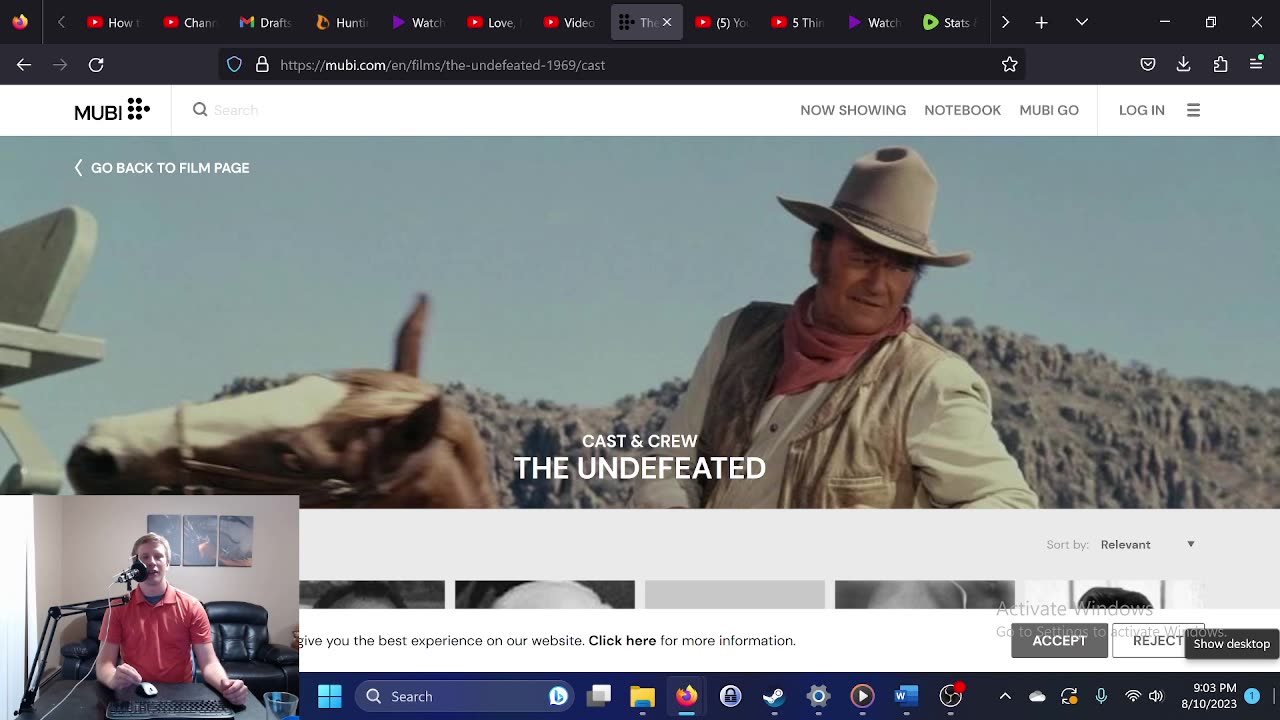Open the Click here cookie information link
This screenshot has height=720, width=1280.
(x=622, y=641)
